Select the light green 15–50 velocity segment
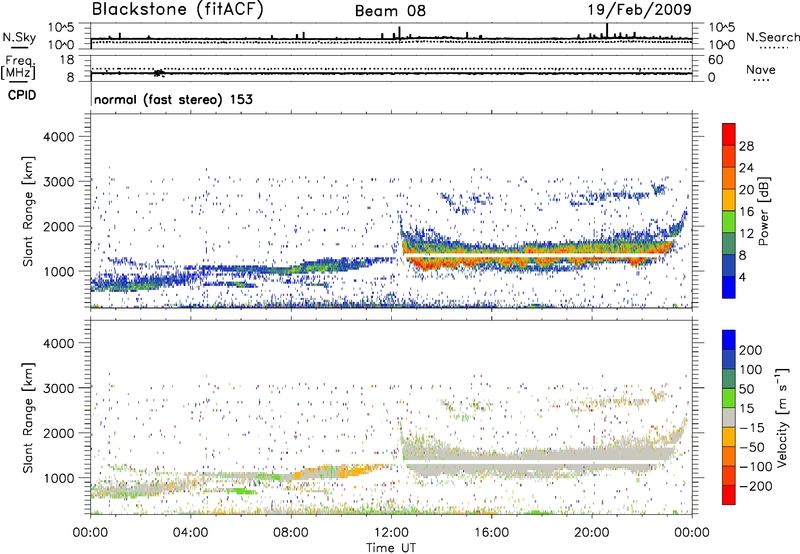 coord(729,398)
